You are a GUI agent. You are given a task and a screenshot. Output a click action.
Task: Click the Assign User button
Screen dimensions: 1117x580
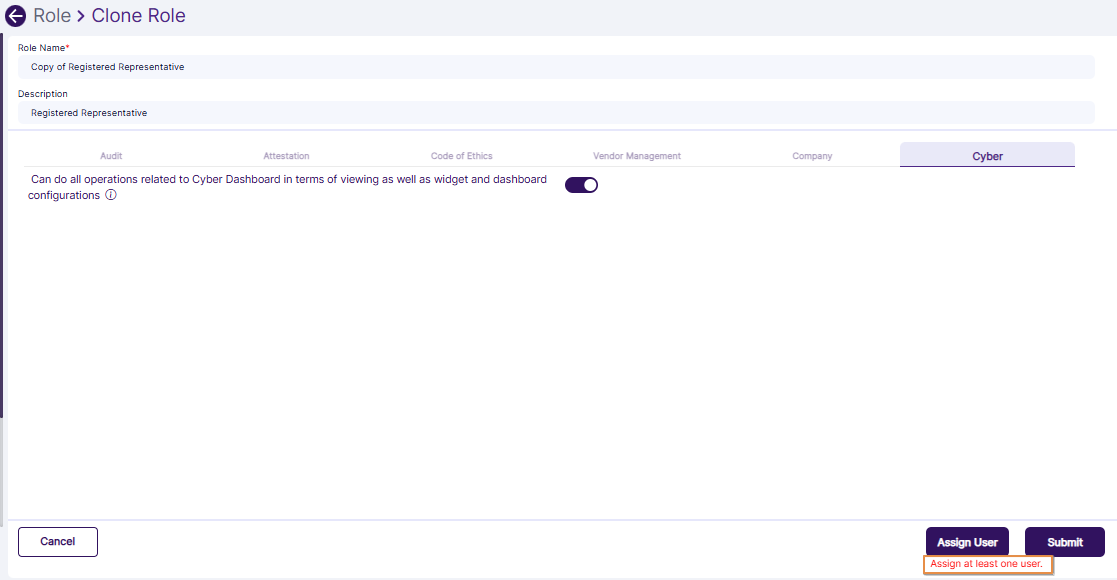point(967,541)
